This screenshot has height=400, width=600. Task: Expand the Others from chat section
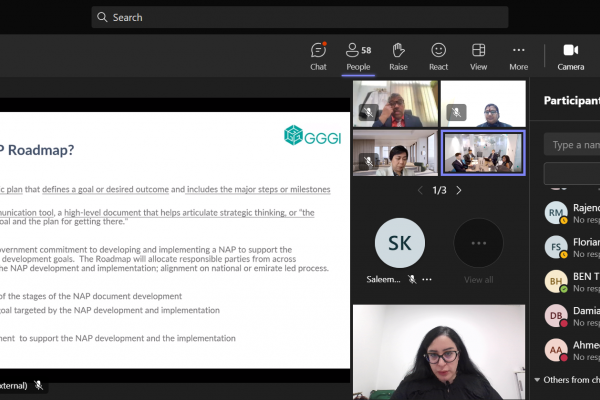[539, 380]
